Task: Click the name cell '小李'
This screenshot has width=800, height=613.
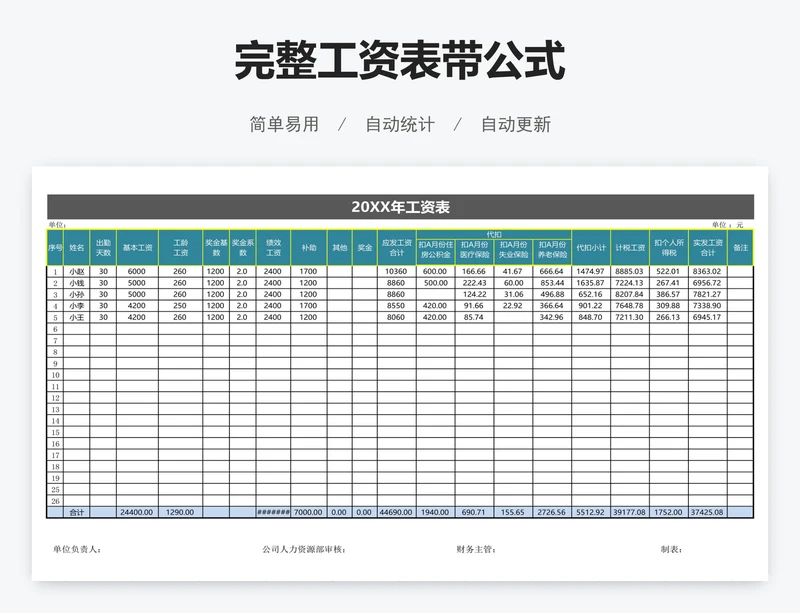Action: 77,306
